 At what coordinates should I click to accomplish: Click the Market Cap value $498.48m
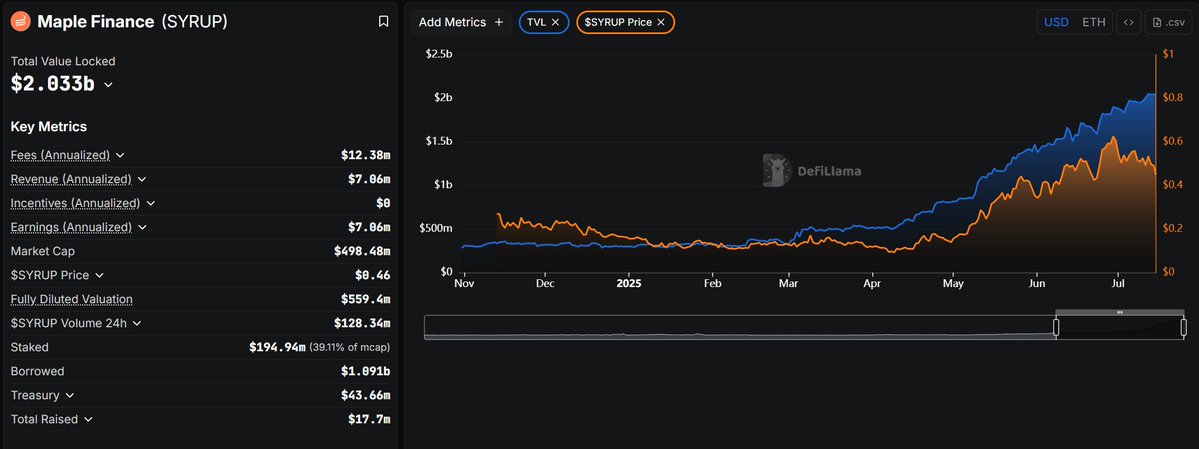coord(362,251)
